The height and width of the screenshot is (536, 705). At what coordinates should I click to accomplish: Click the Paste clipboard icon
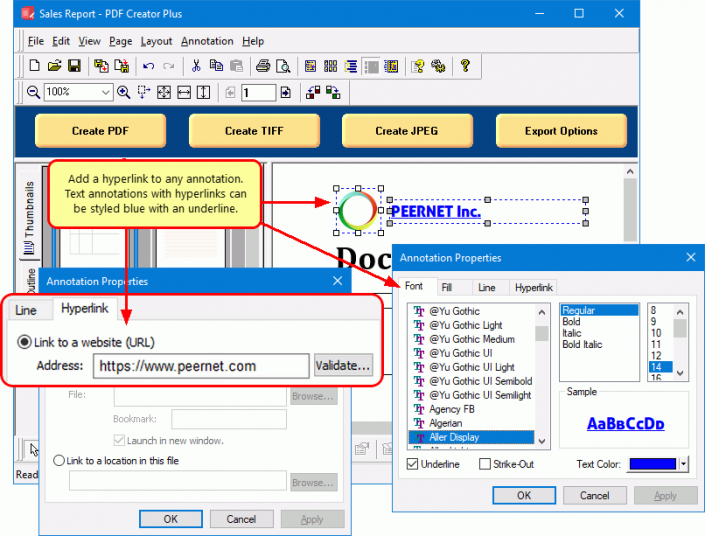(236, 66)
